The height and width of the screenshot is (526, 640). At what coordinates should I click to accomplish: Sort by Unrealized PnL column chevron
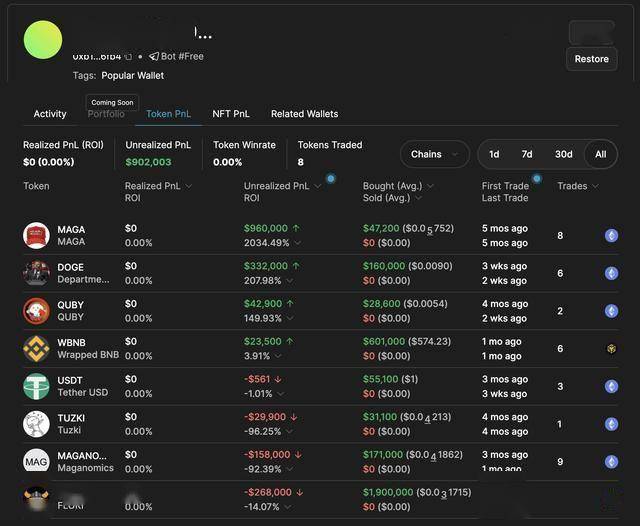point(318,186)
